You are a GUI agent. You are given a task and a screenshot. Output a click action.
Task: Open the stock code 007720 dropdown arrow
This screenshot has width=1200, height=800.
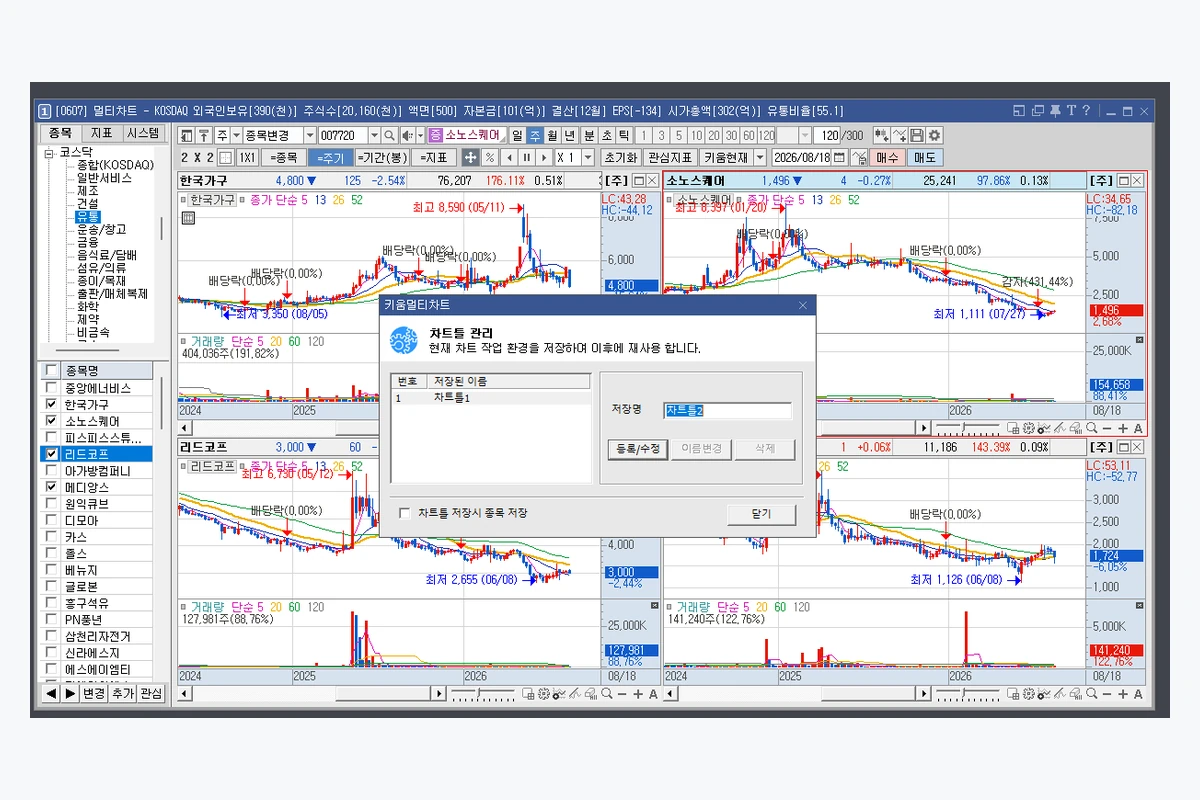374,135
